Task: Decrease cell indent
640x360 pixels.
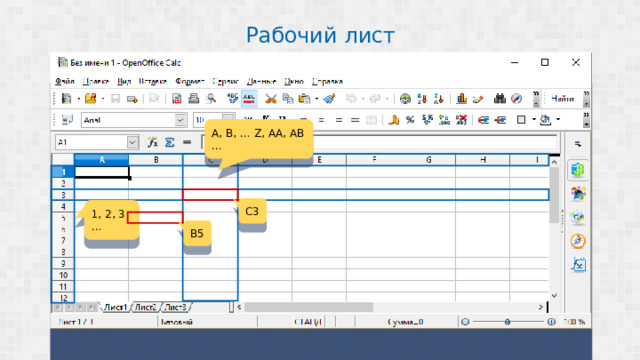Action: pos(483,120)
